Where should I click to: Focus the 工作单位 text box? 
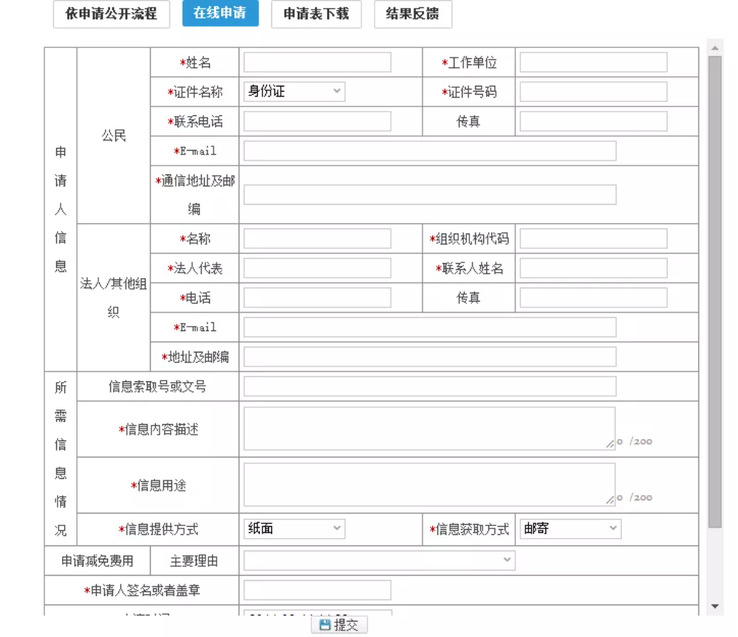[x=593, y=63]
